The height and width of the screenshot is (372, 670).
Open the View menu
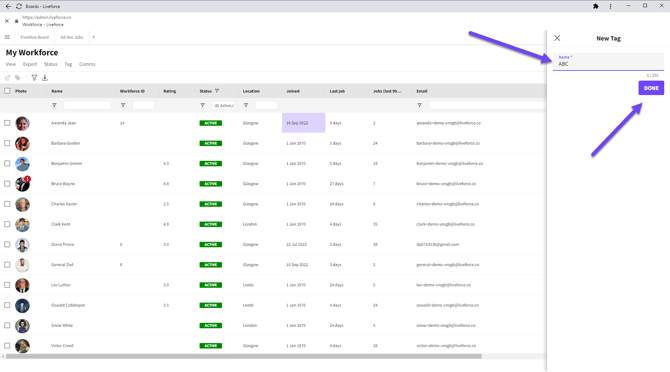(11, 64)
